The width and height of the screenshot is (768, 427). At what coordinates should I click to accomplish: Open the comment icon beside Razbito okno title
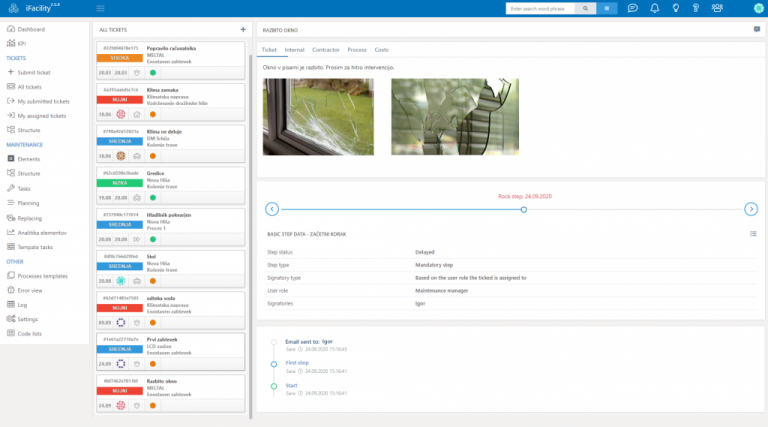(x=756, y=30)
